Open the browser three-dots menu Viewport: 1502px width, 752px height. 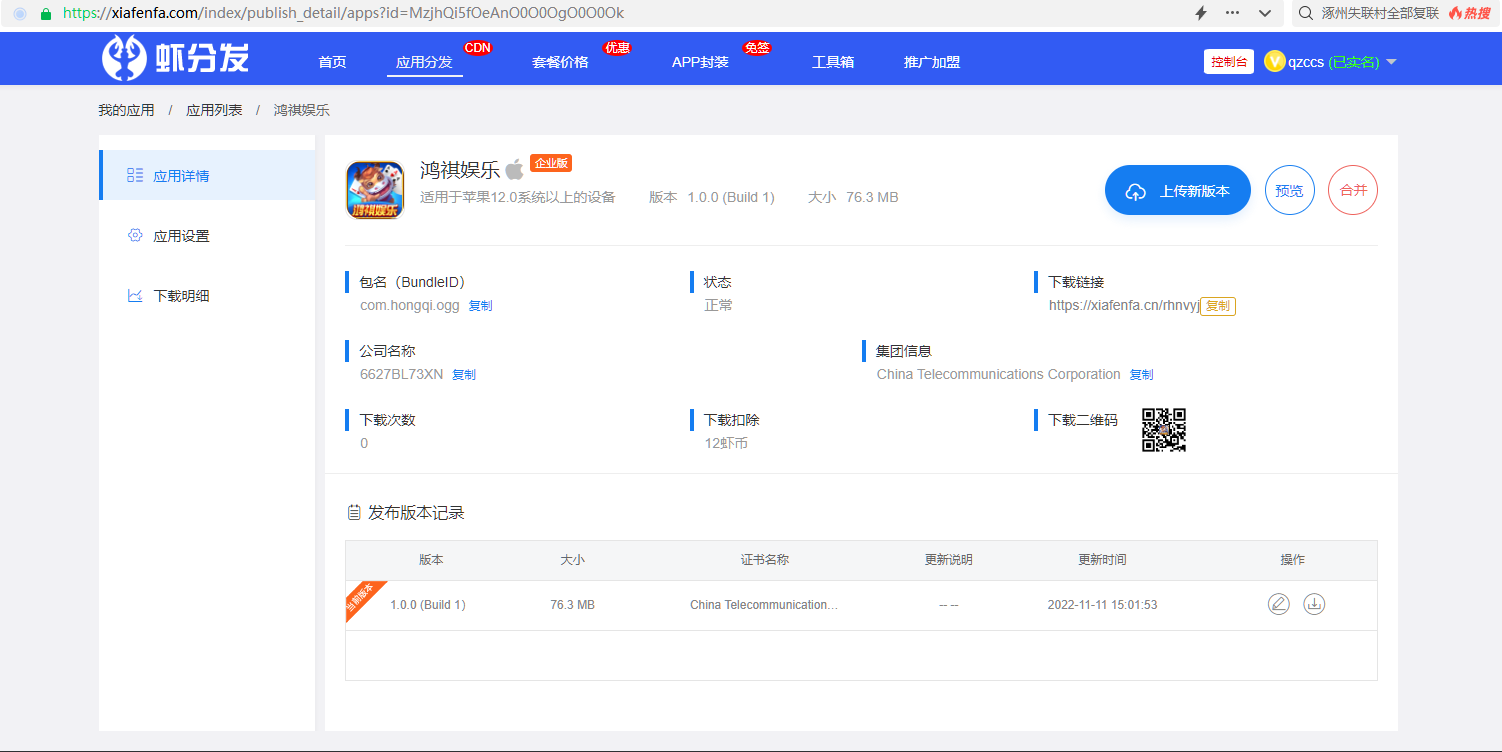[1232, 13]
